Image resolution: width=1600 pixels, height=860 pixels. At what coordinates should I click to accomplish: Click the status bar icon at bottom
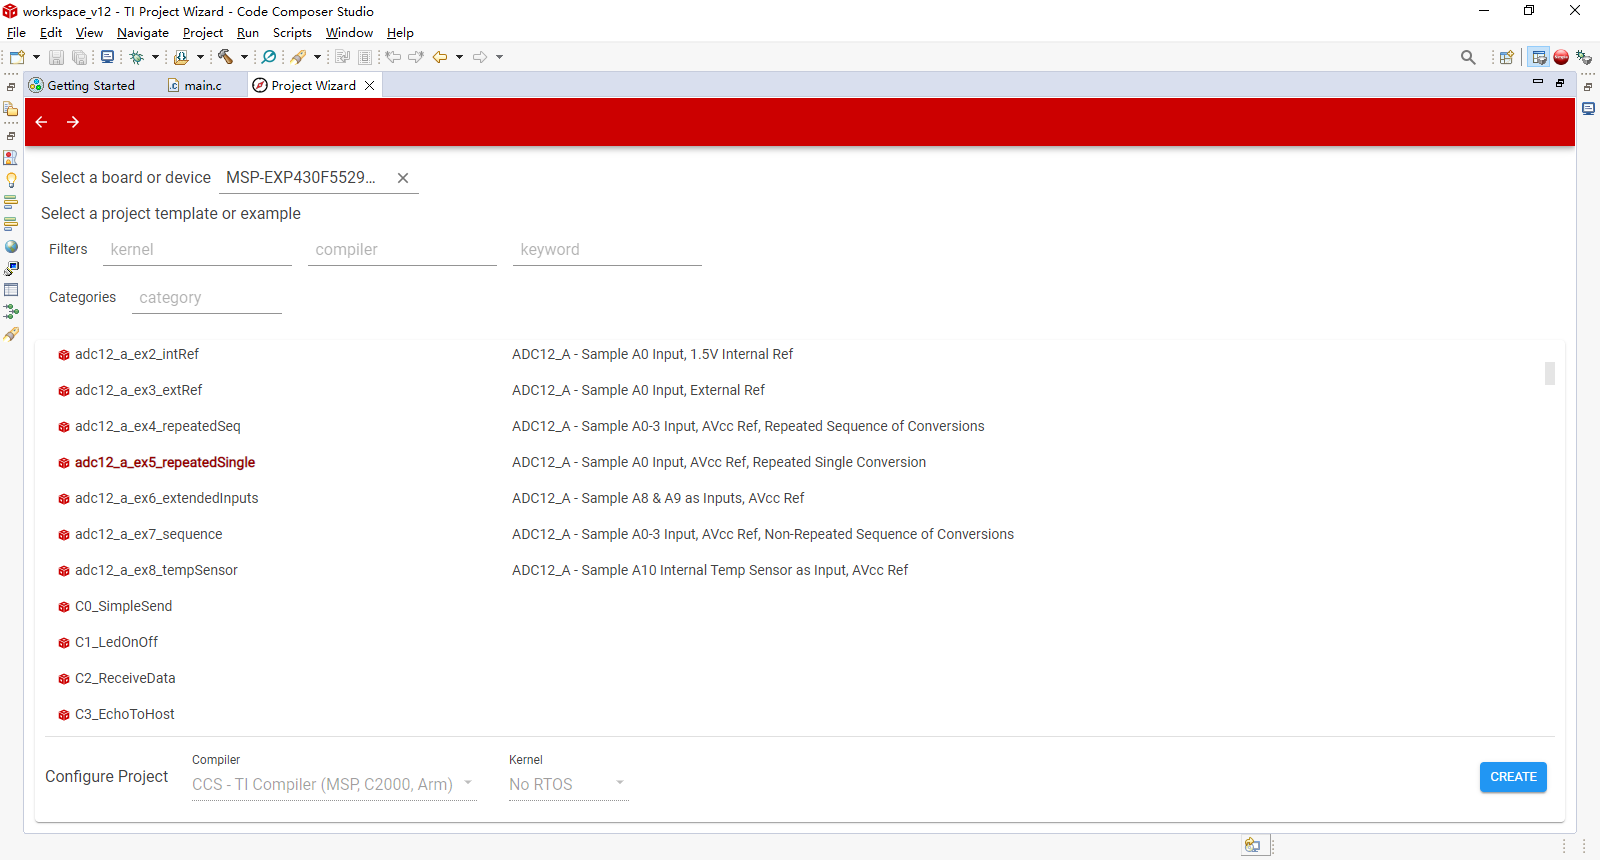[1252, 845]
